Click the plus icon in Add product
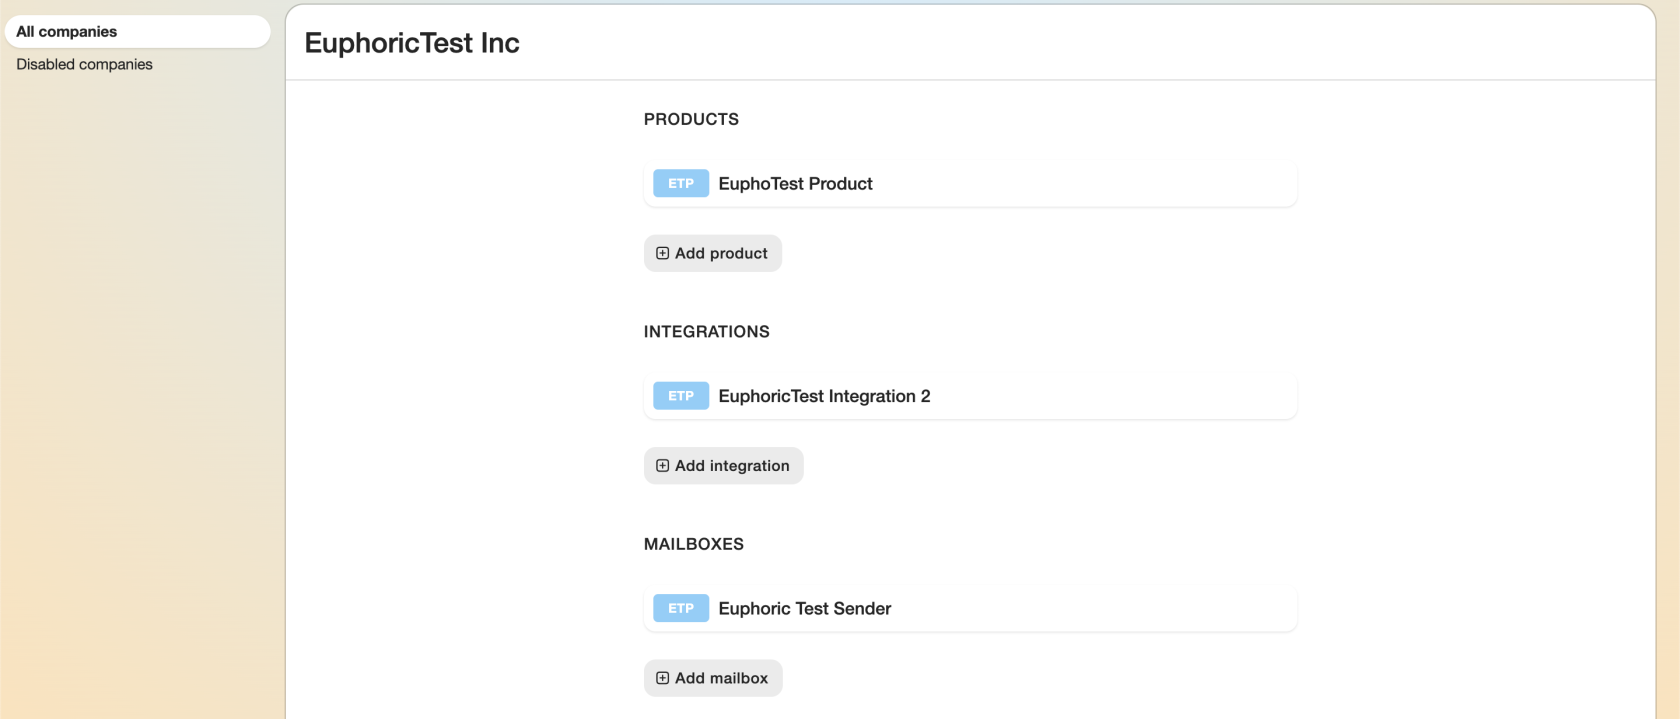 point(662,254)
